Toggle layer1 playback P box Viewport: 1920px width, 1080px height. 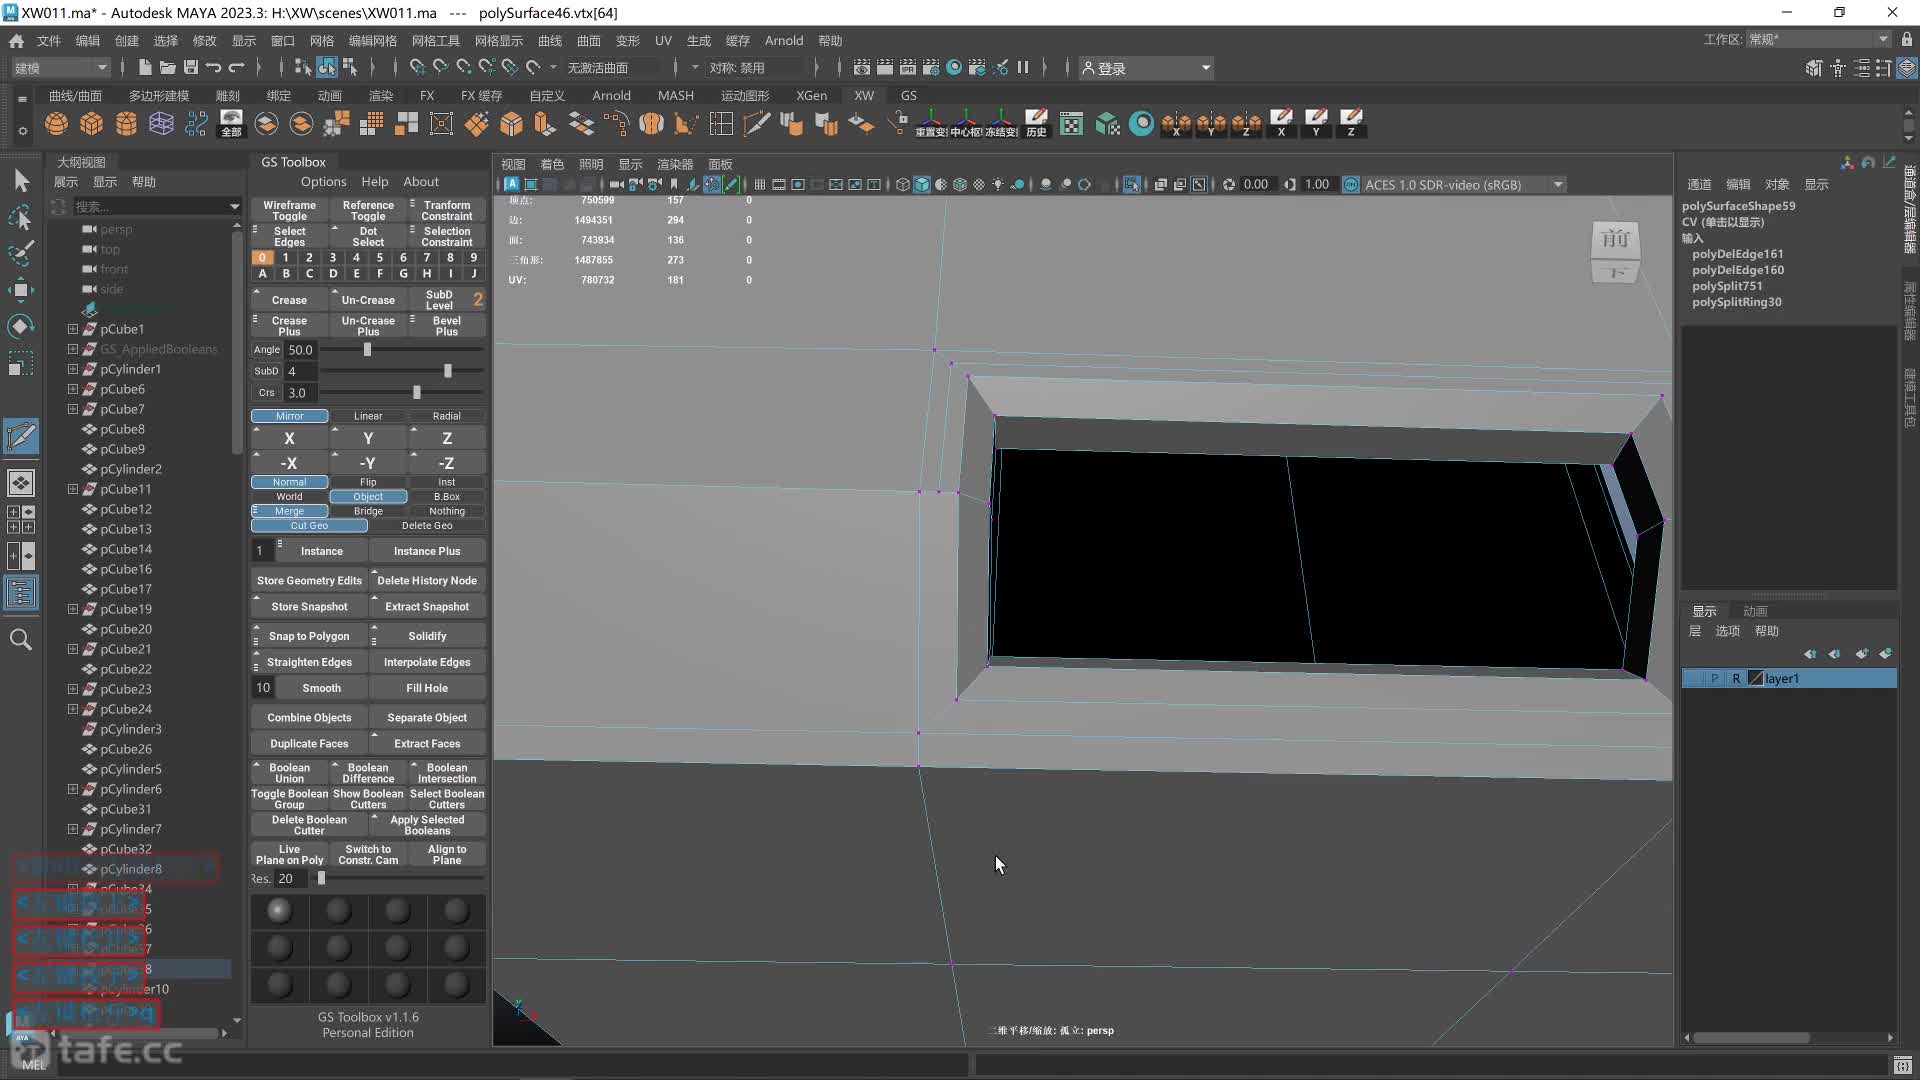(x=1714, y=678)
